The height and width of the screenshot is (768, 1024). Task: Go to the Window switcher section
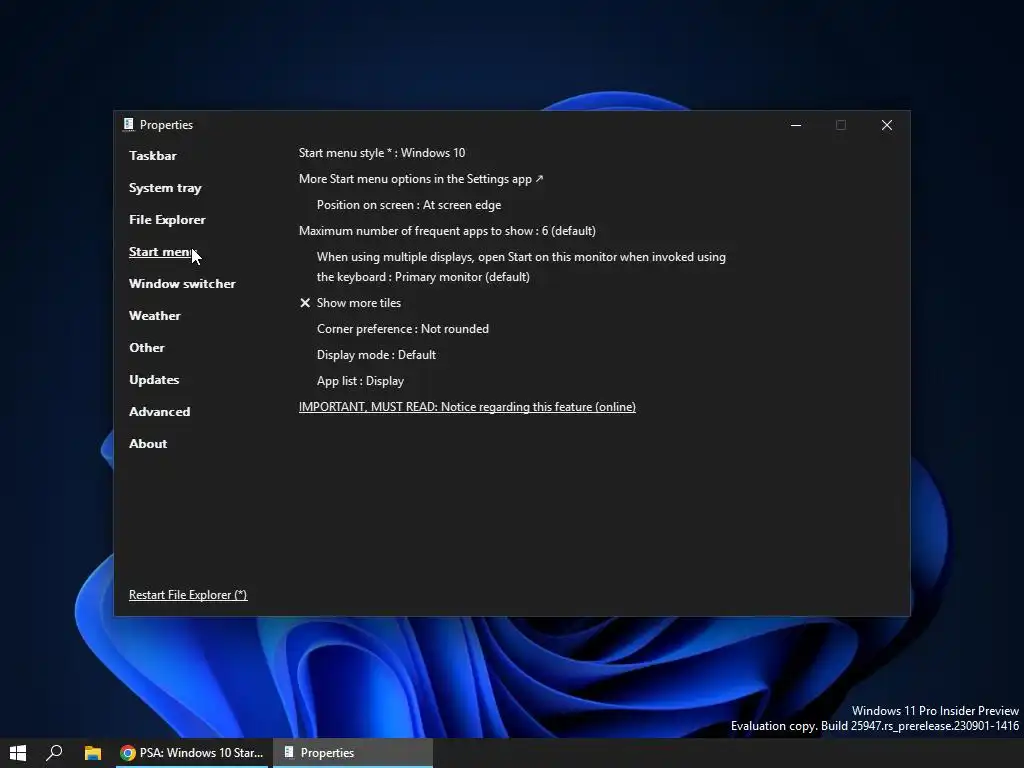(182, 283)
